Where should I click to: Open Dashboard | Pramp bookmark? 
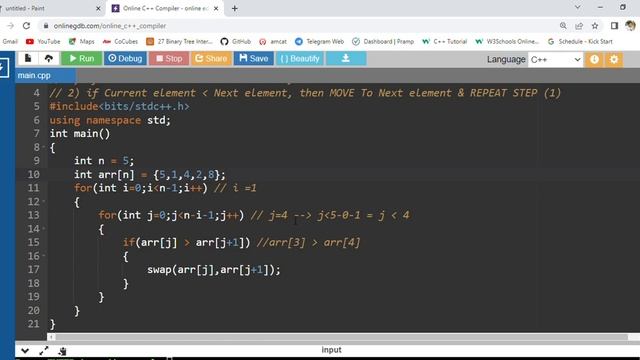383,41
